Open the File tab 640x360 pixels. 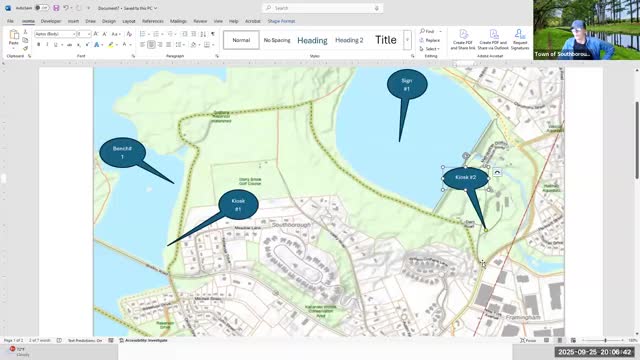[x=10, y=21]
